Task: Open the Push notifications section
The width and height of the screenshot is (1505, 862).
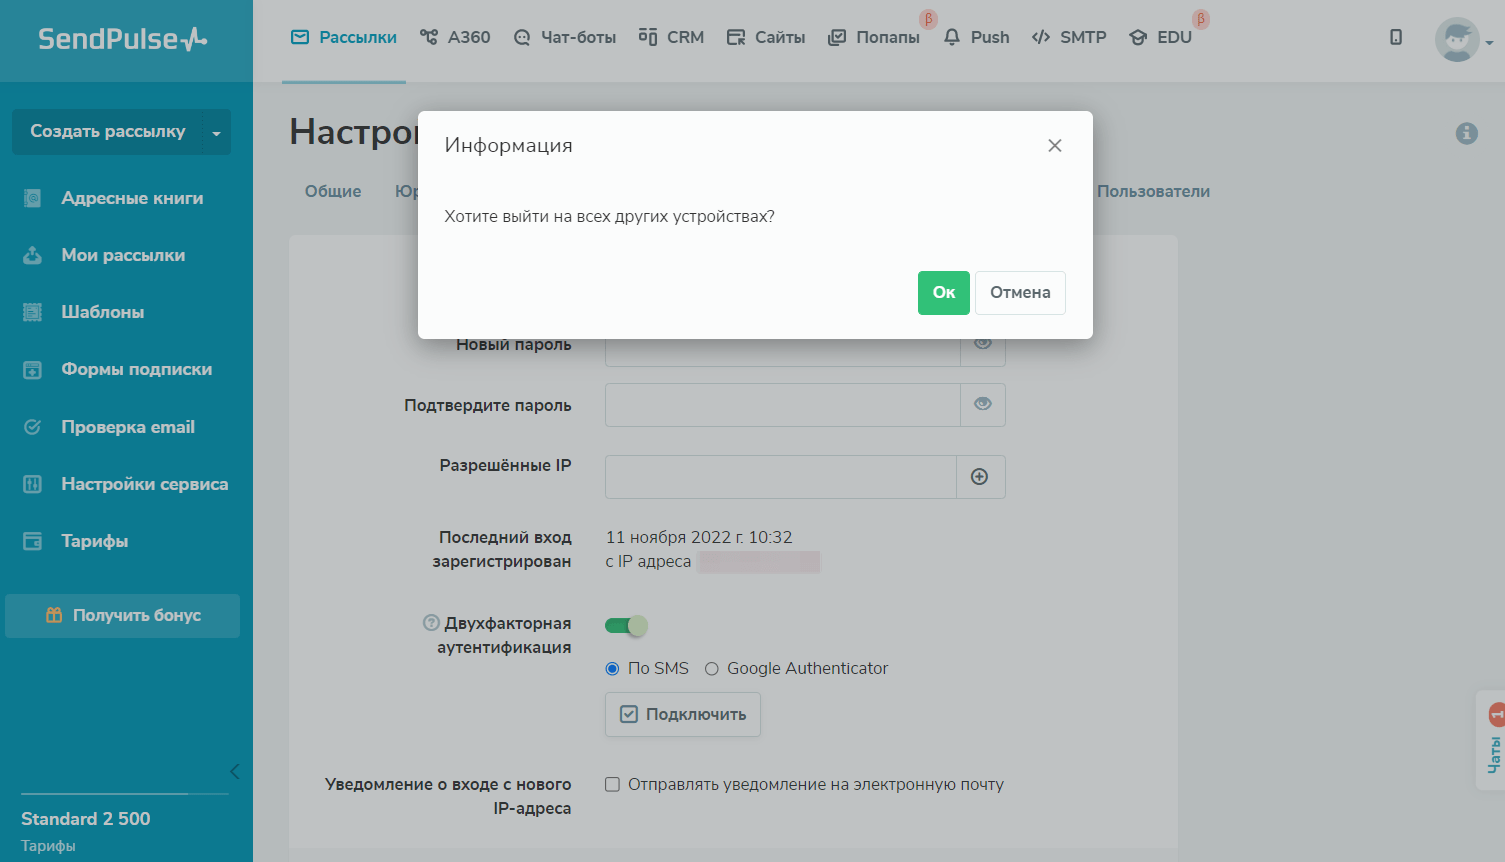Action: [976, 38]
